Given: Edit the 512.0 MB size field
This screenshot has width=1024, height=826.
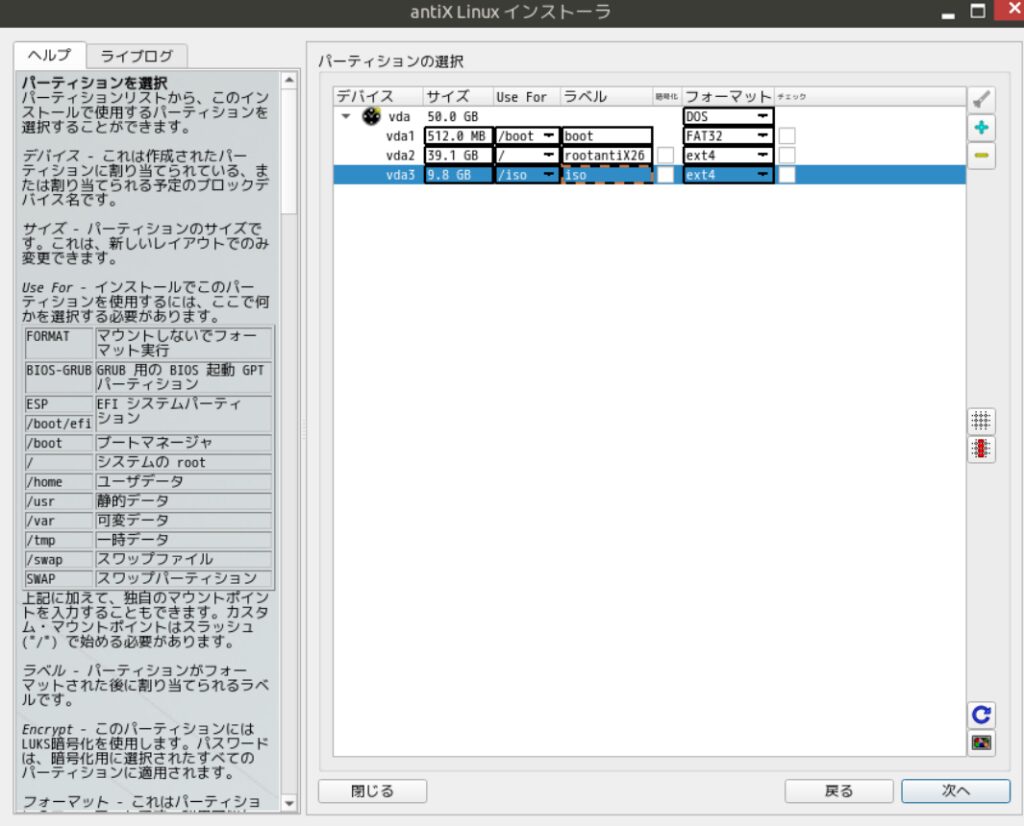Looking at the screenshot, I should [x=458, y=136].
